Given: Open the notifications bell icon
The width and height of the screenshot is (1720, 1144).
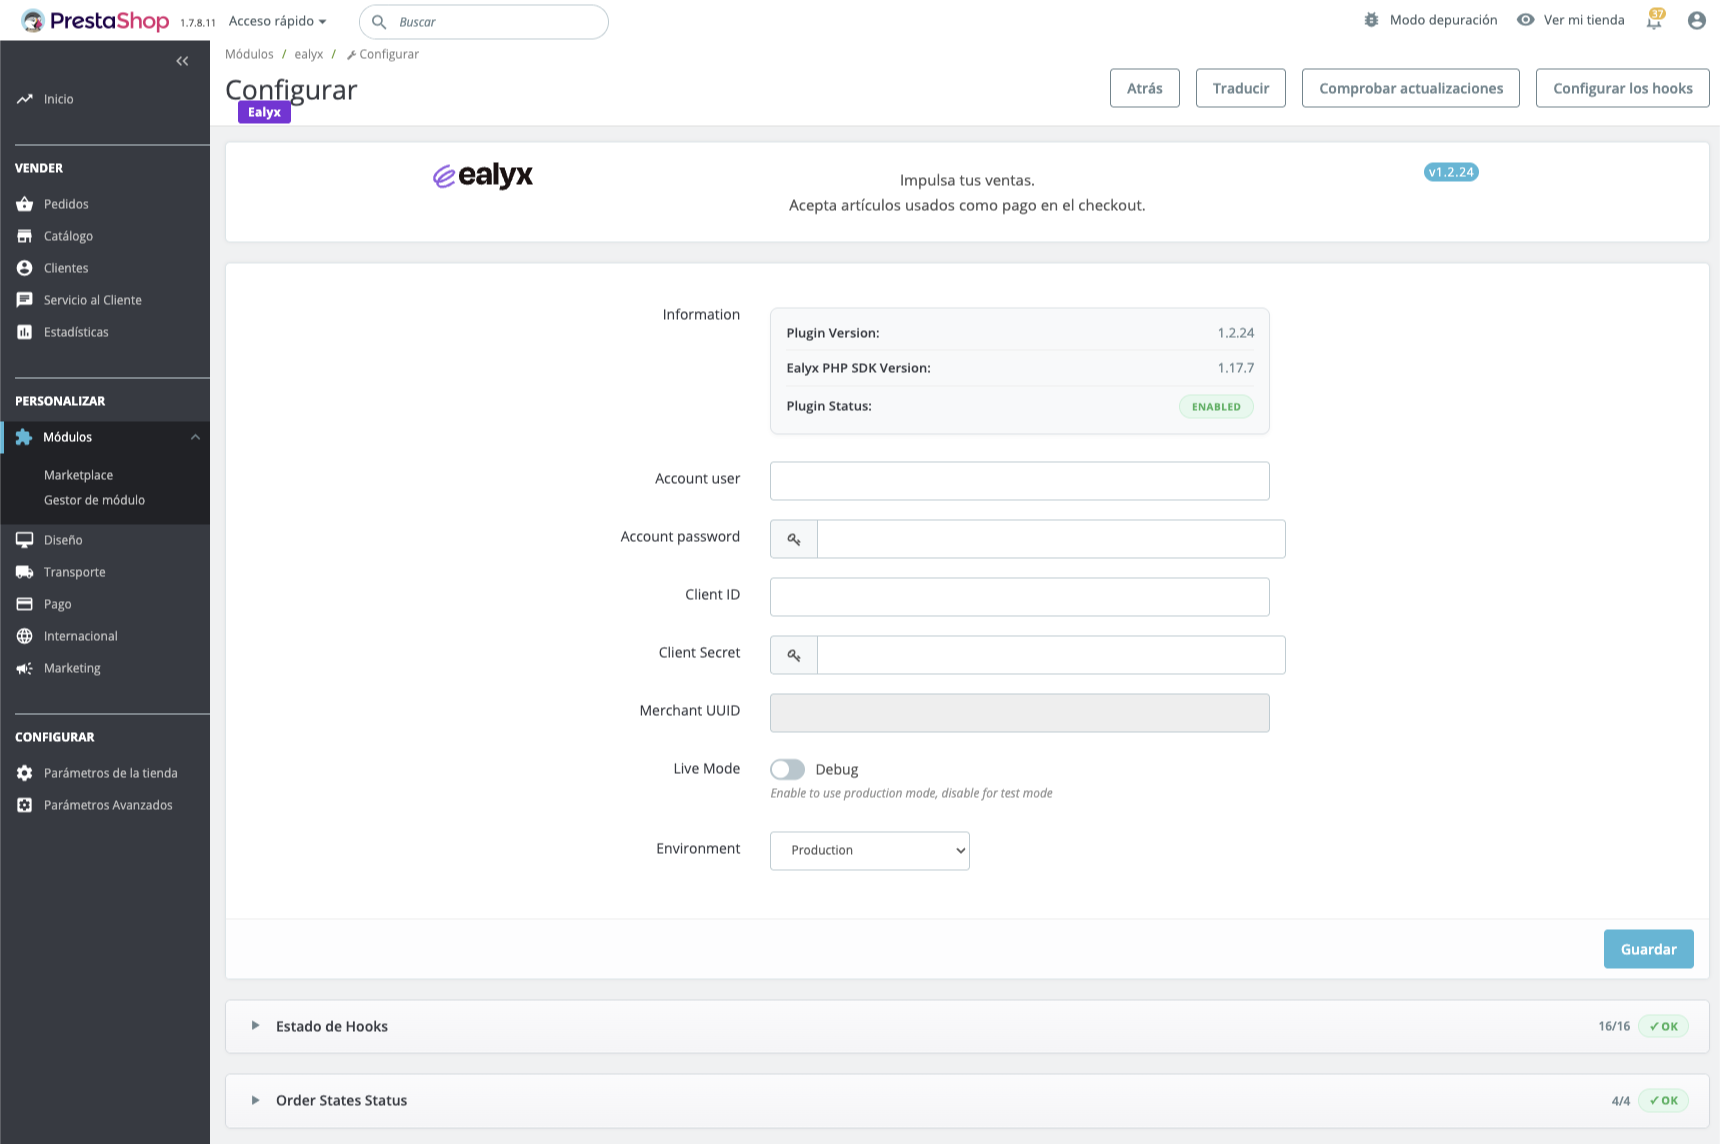Looking at the screenshot, I should click(x=1654, y=21).
